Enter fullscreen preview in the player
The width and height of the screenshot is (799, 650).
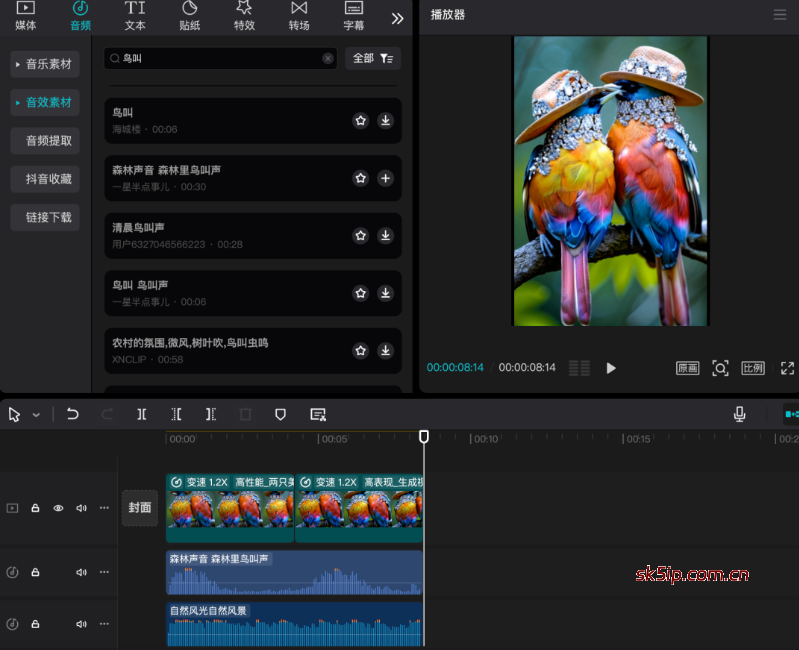pyautogui.click(x=787, y=368)
